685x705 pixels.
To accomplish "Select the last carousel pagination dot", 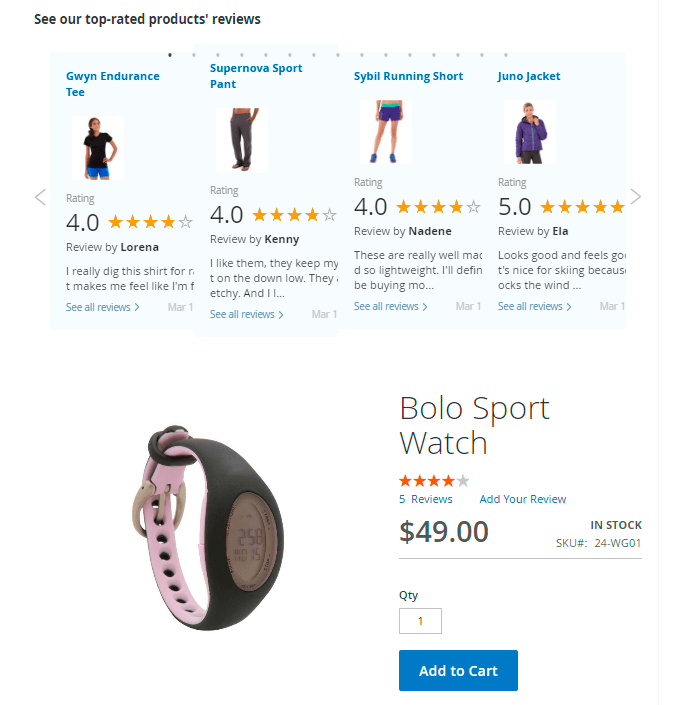I will (x=506, y=55).
